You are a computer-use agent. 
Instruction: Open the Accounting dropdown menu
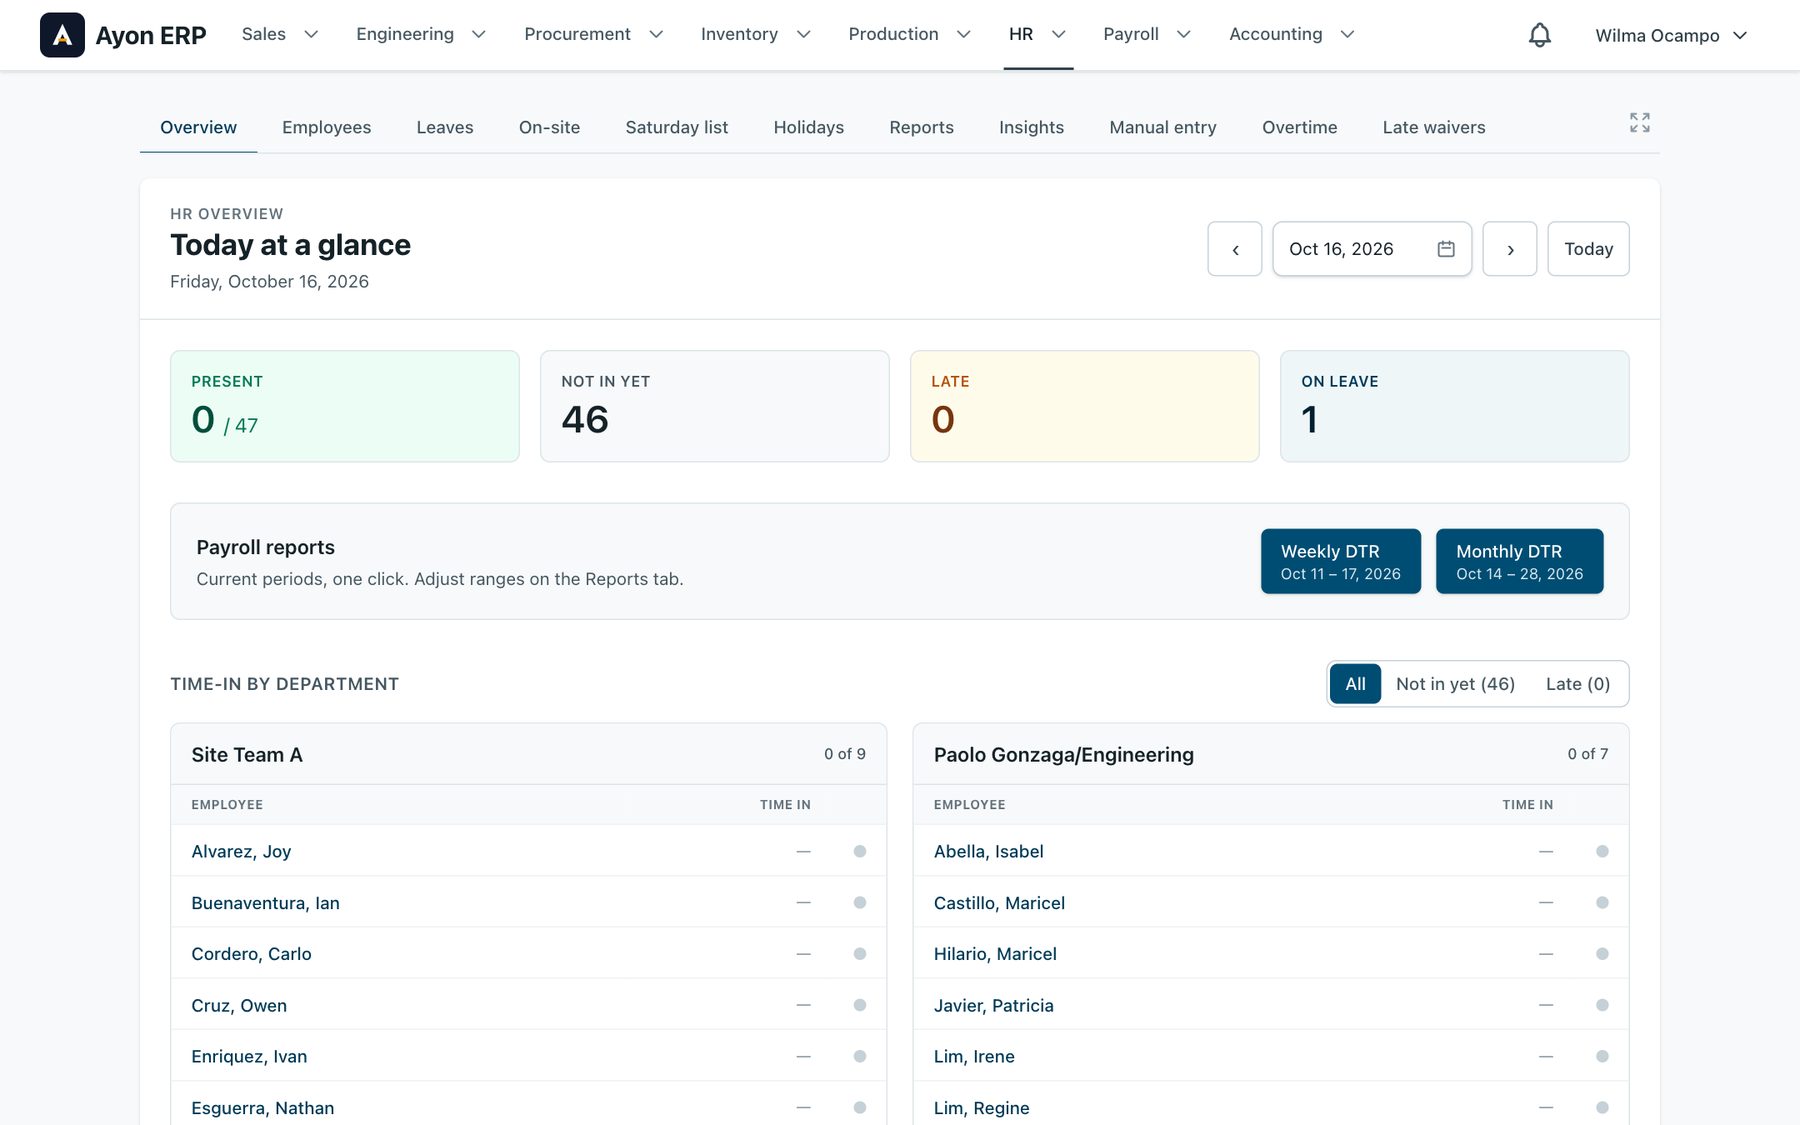[1292, 34]
